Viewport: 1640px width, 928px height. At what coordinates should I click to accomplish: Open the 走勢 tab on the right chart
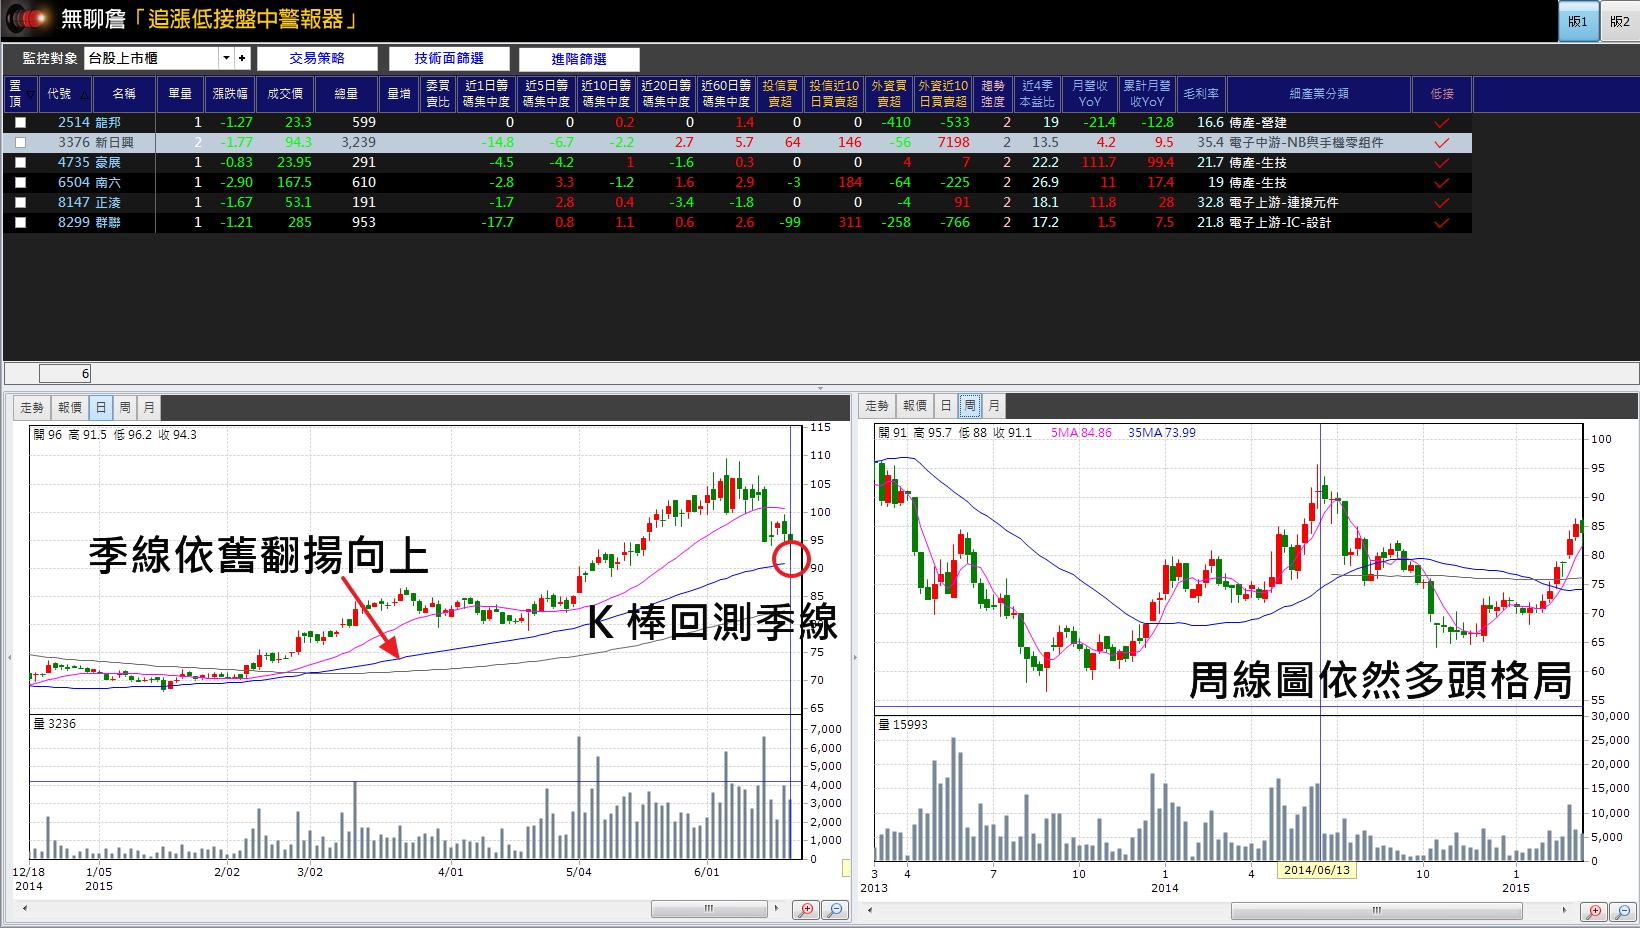click(x=876, y=406)
